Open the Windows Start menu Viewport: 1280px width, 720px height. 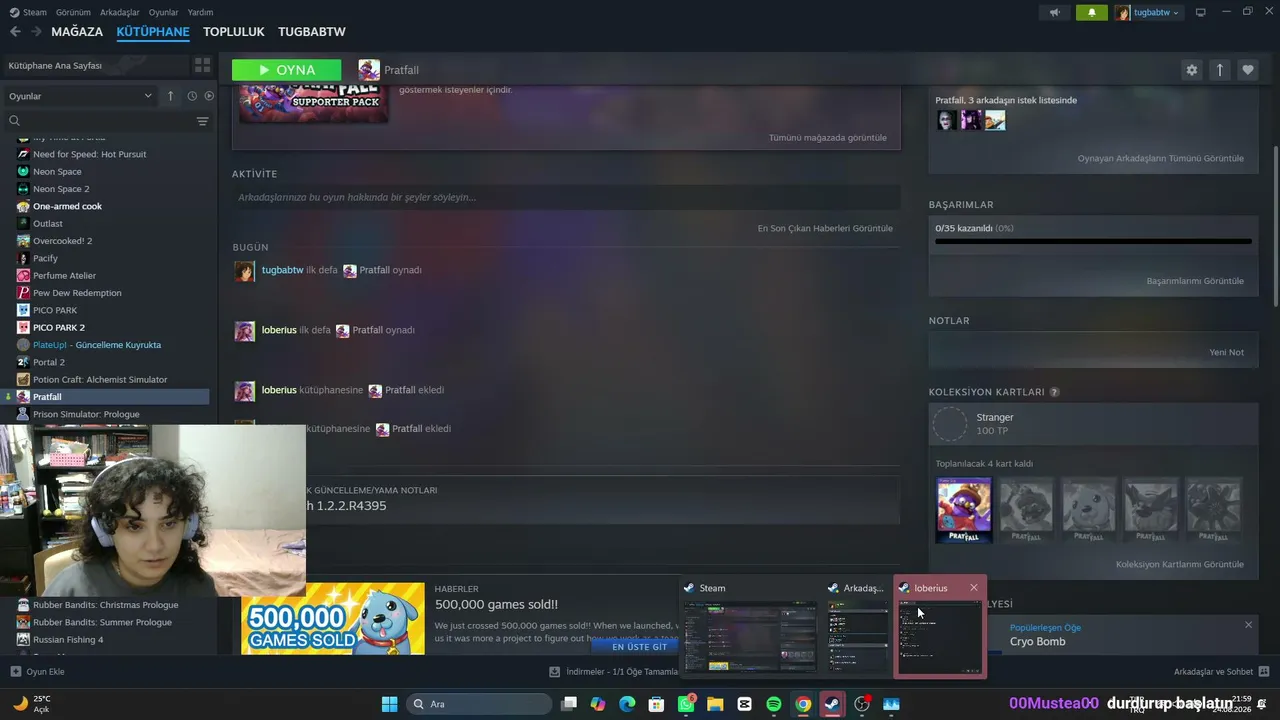(x=389, y=704)
